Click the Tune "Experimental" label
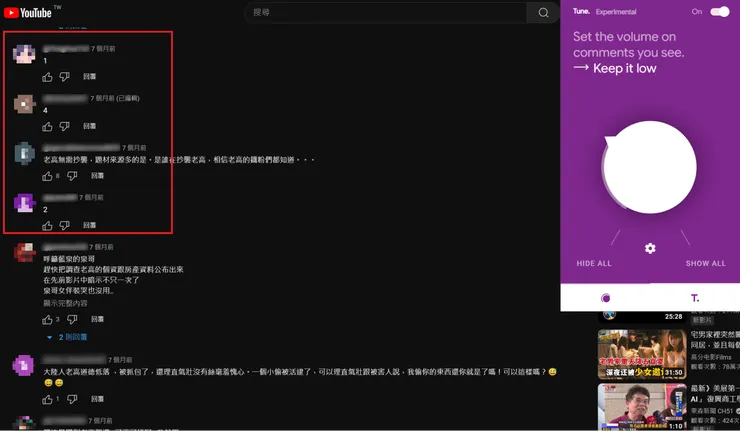Image resolution: width=740 pixels, height=431 pixels. (616, 12)
